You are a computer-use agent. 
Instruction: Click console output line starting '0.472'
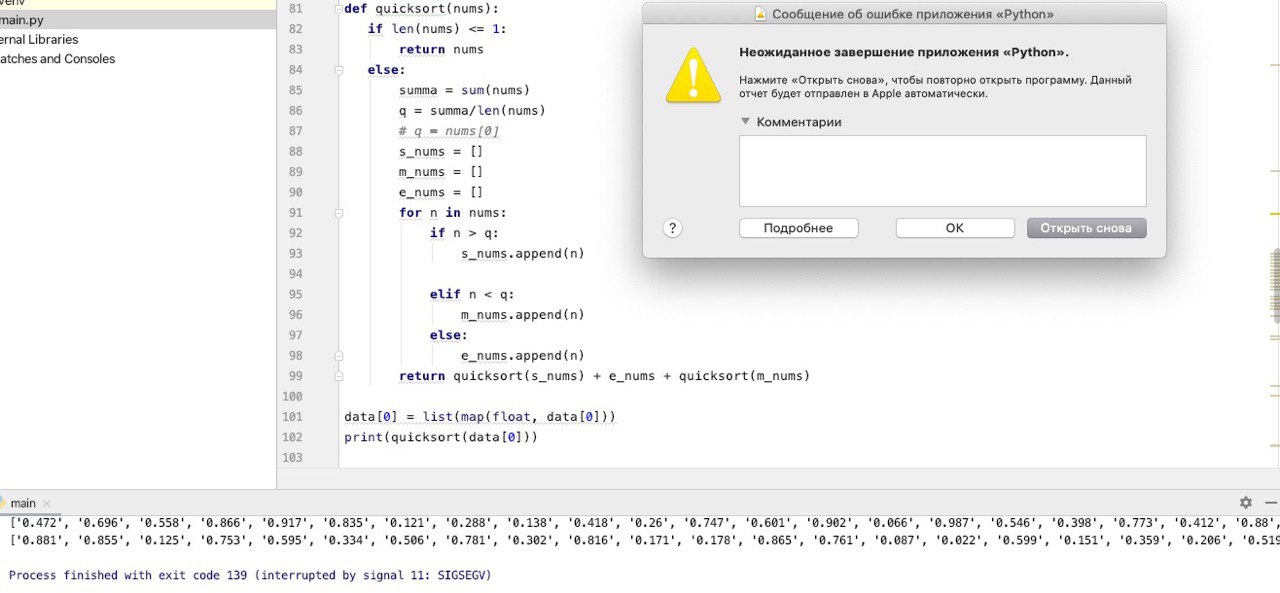pyautogui.click(x=644, y=522)
